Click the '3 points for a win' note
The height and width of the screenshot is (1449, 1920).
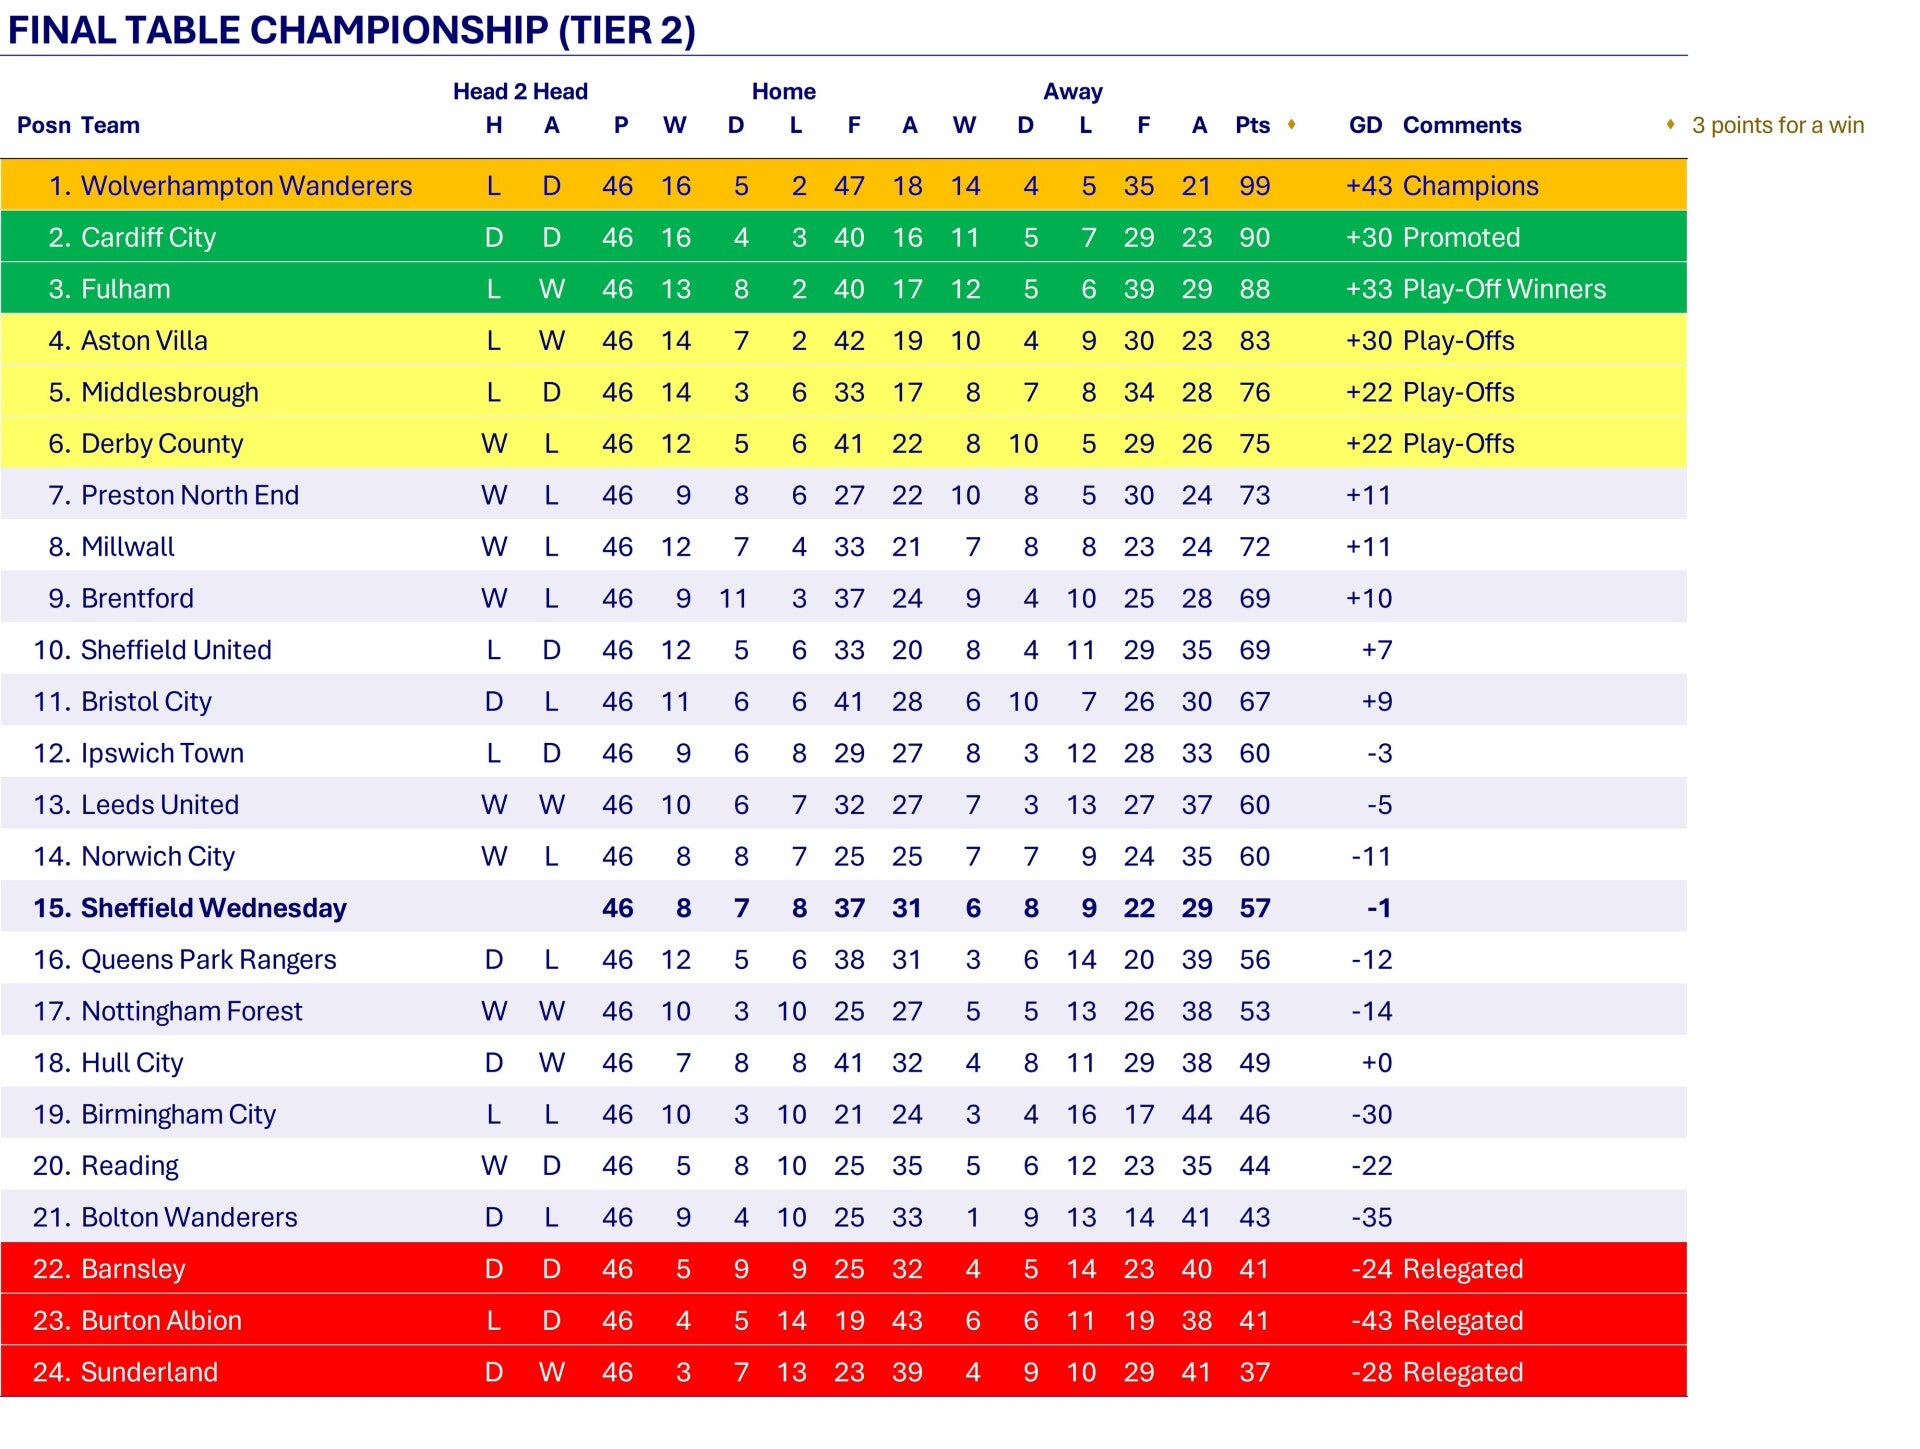[x=1777, y=125]
